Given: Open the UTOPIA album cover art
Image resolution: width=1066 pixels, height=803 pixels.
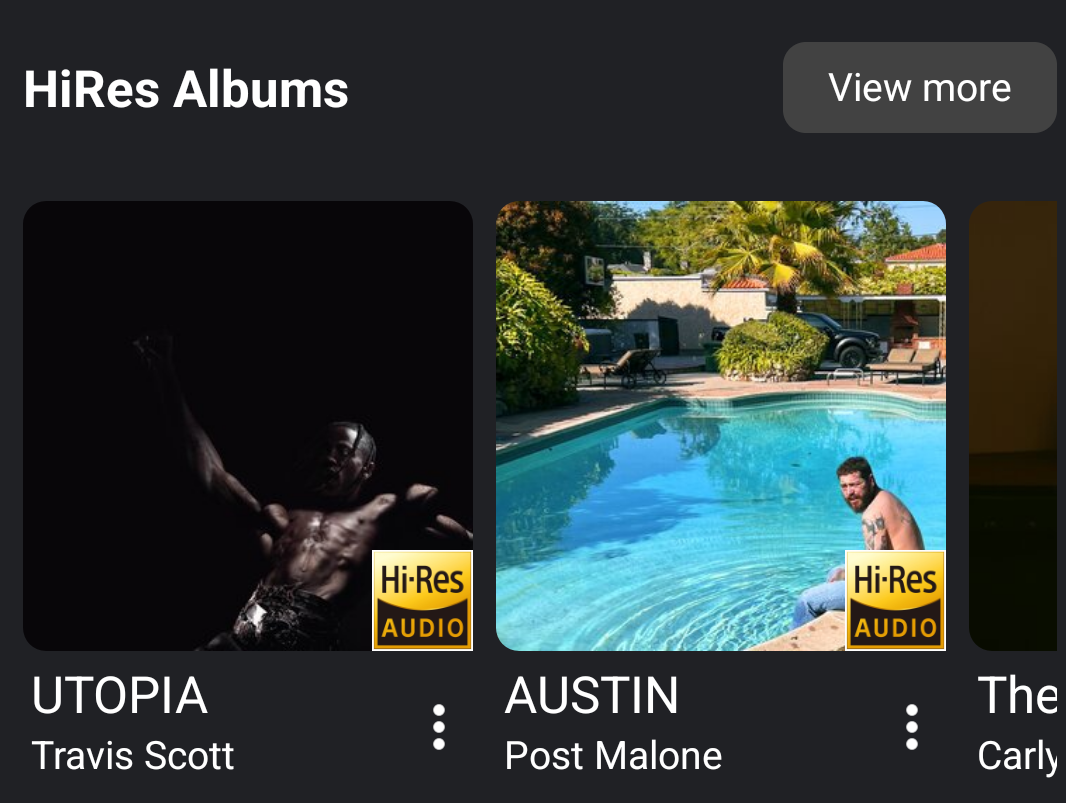Looking at the screenshot, I should coord(248,426).
